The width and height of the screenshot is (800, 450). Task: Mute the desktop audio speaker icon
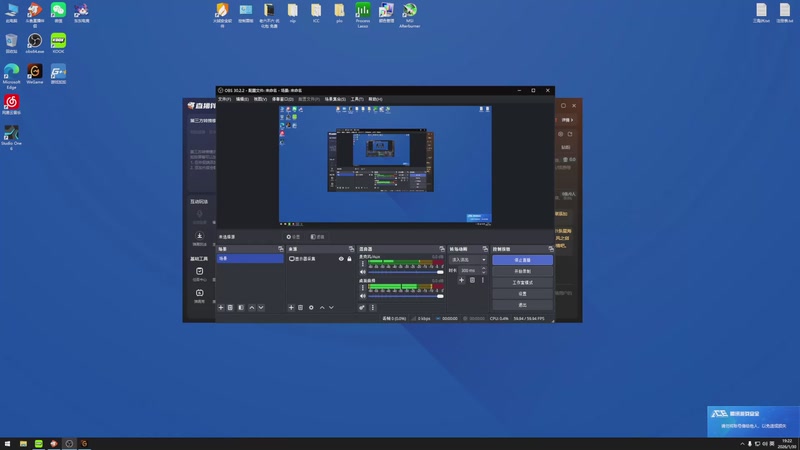pyautogui.click(x=363, y=296)
